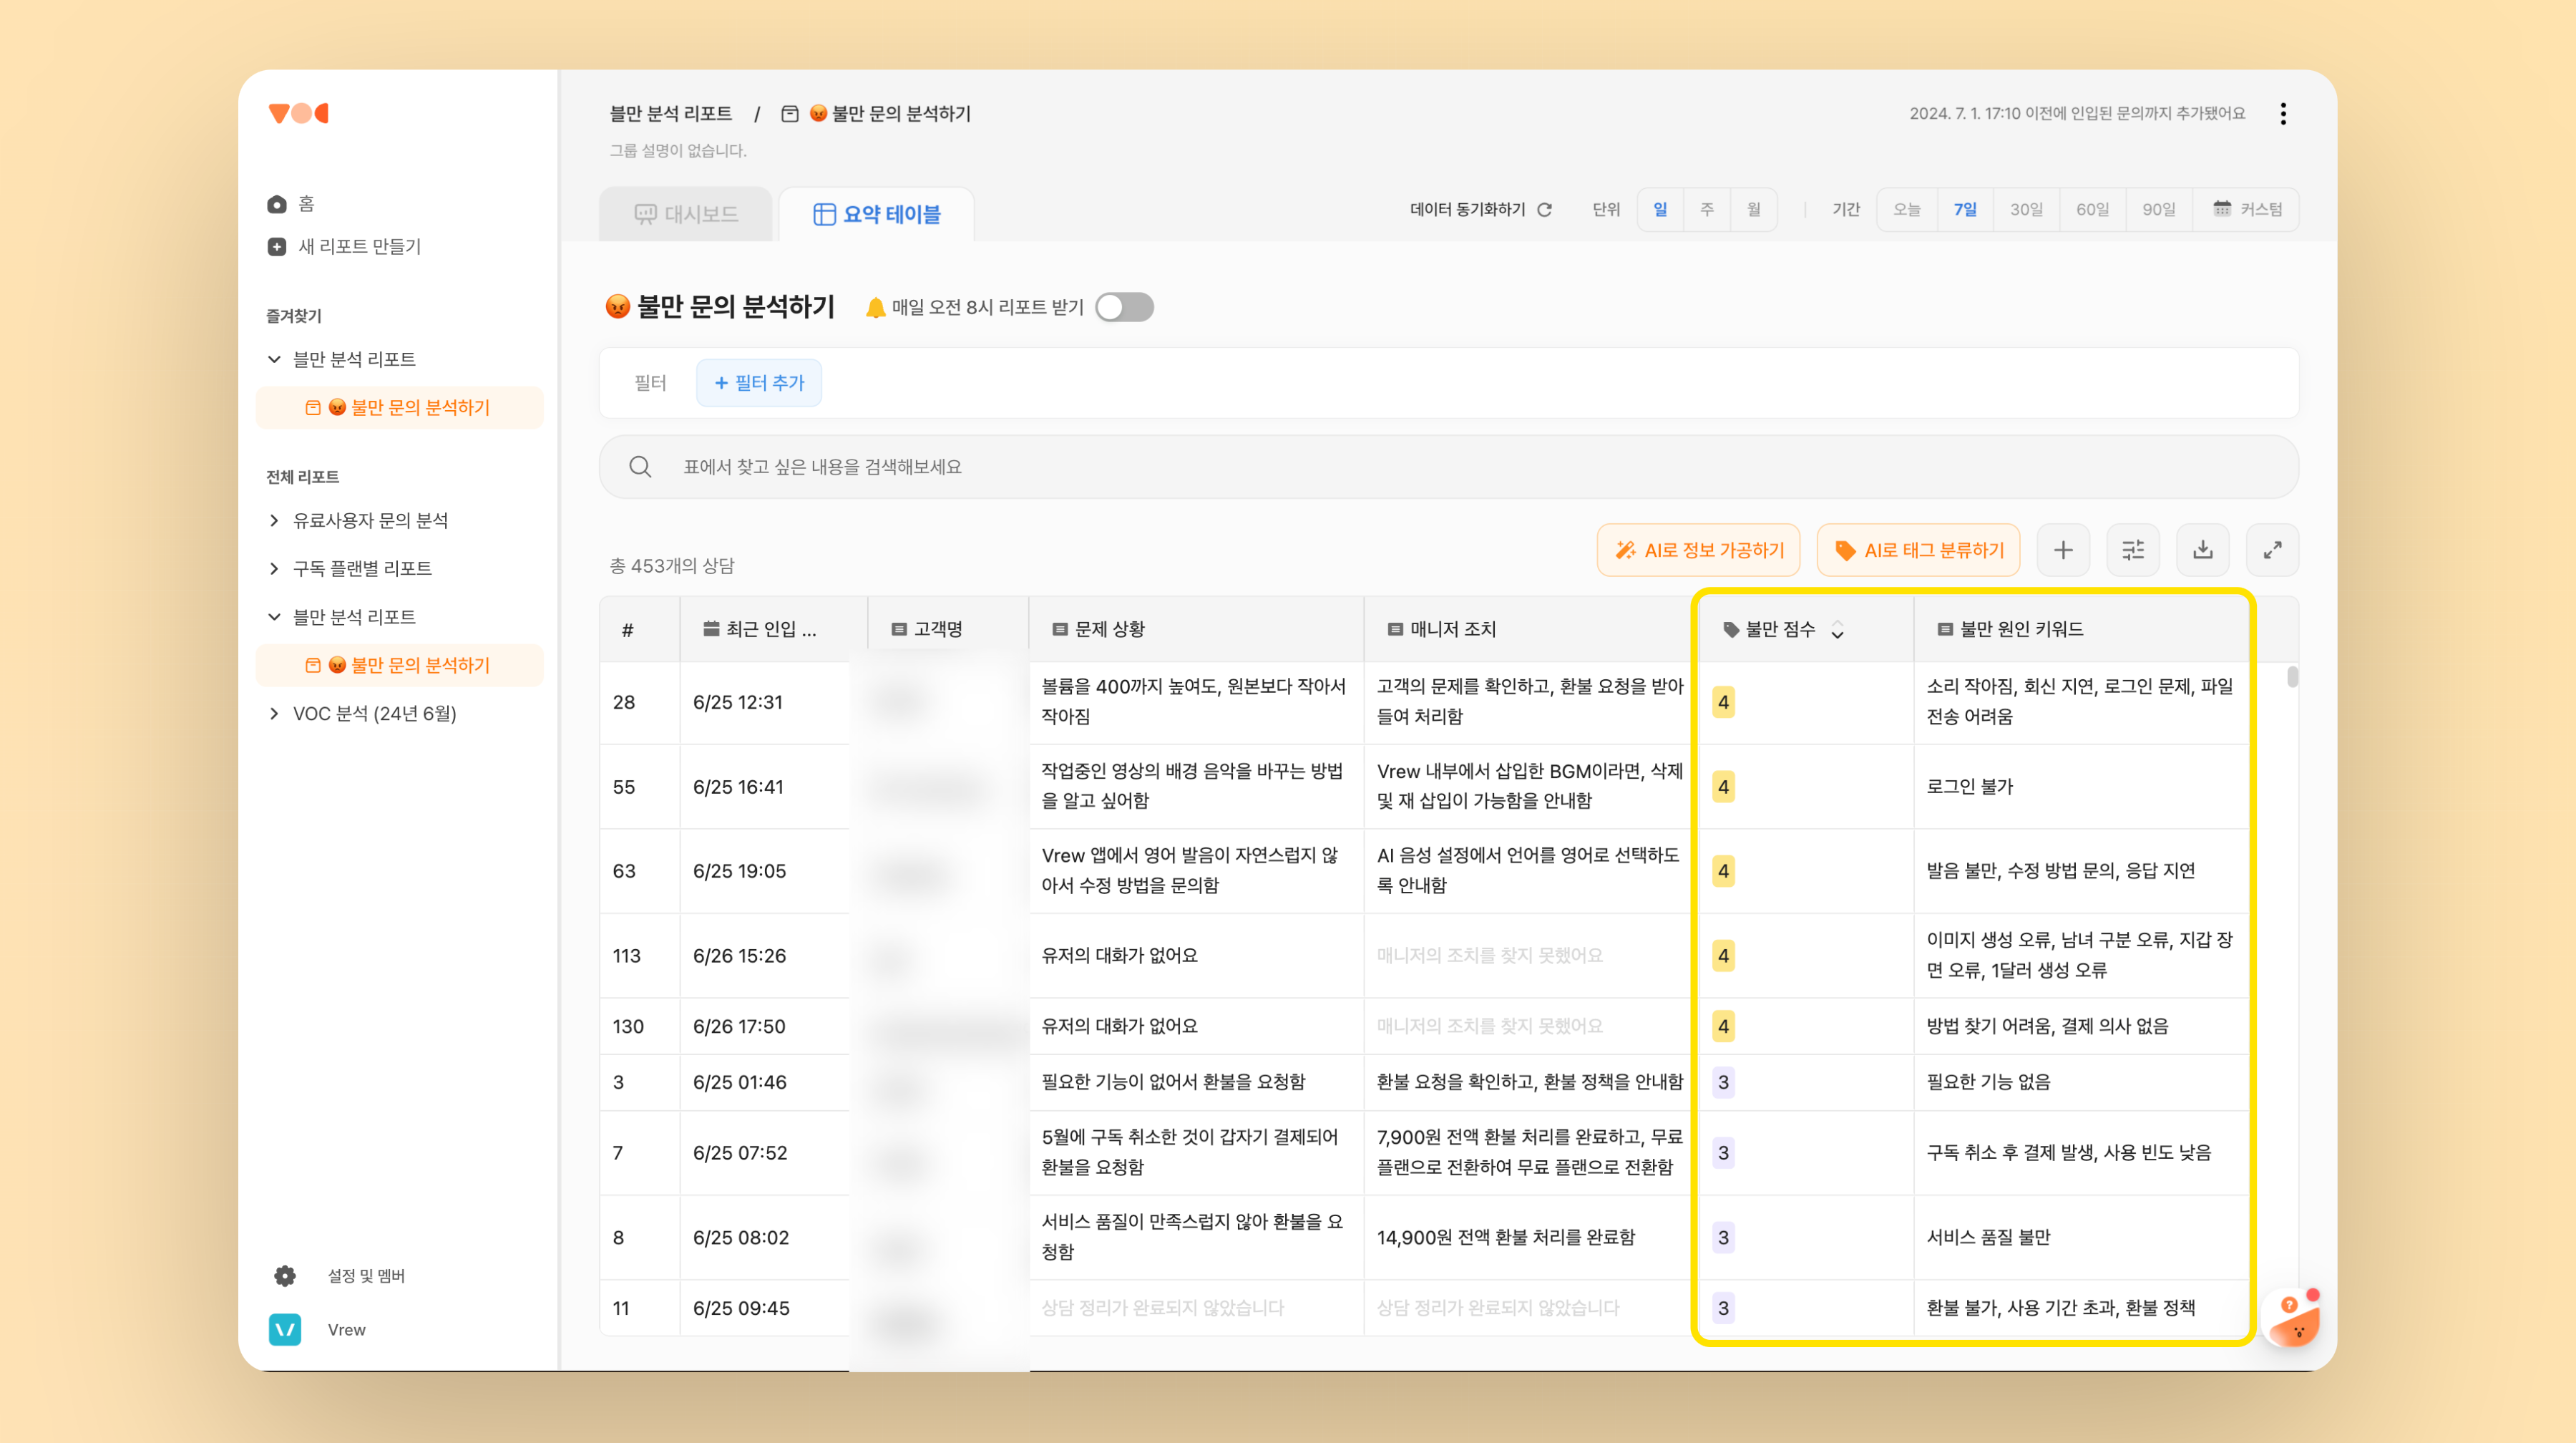Switch to the 대시보드 tab

pyautogui.click(x=686, y=214)
